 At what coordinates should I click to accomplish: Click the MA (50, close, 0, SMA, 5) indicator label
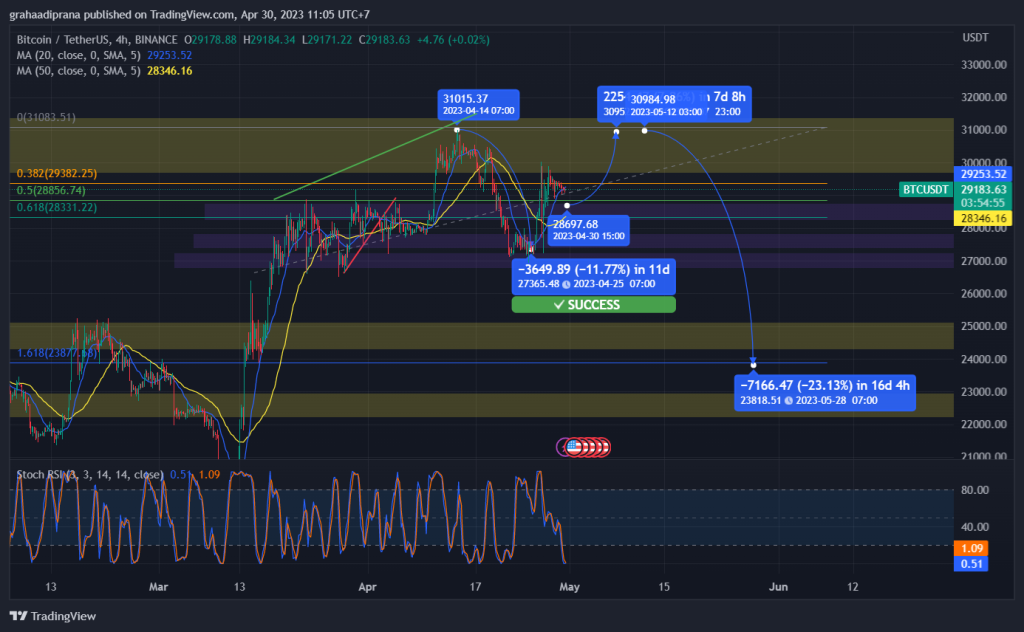[x=78, y=71]
